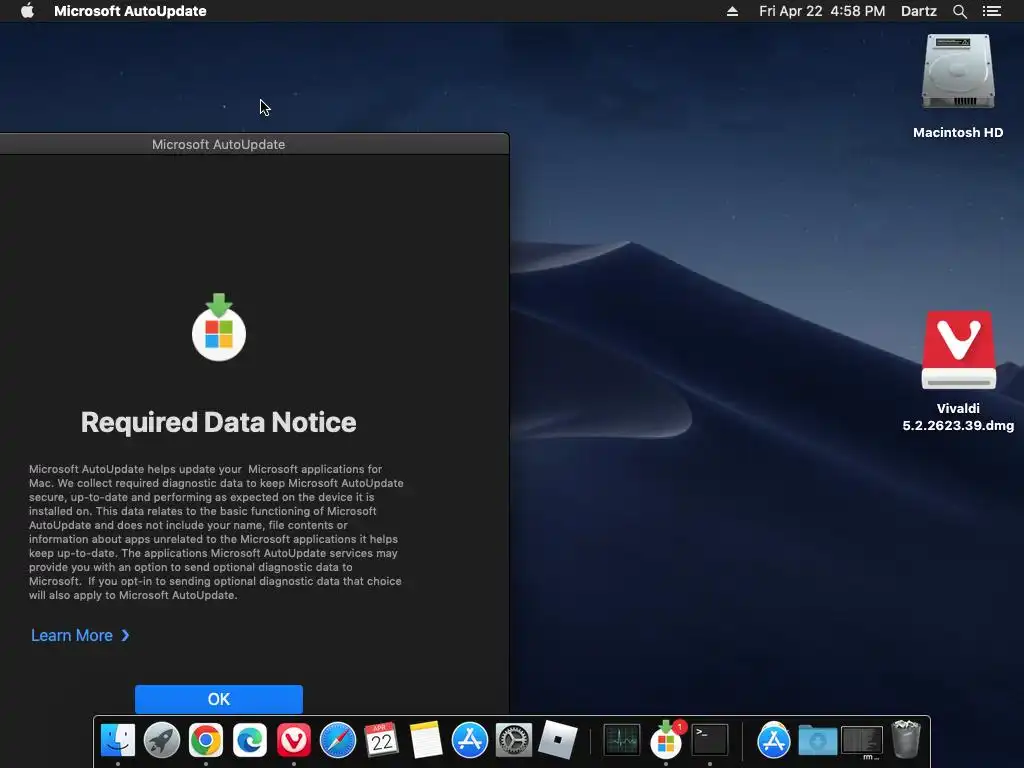The height and width of the screenshot is (768, 1024).
Task: Launch Roblox from the Dock
Action: click(557, 741)
